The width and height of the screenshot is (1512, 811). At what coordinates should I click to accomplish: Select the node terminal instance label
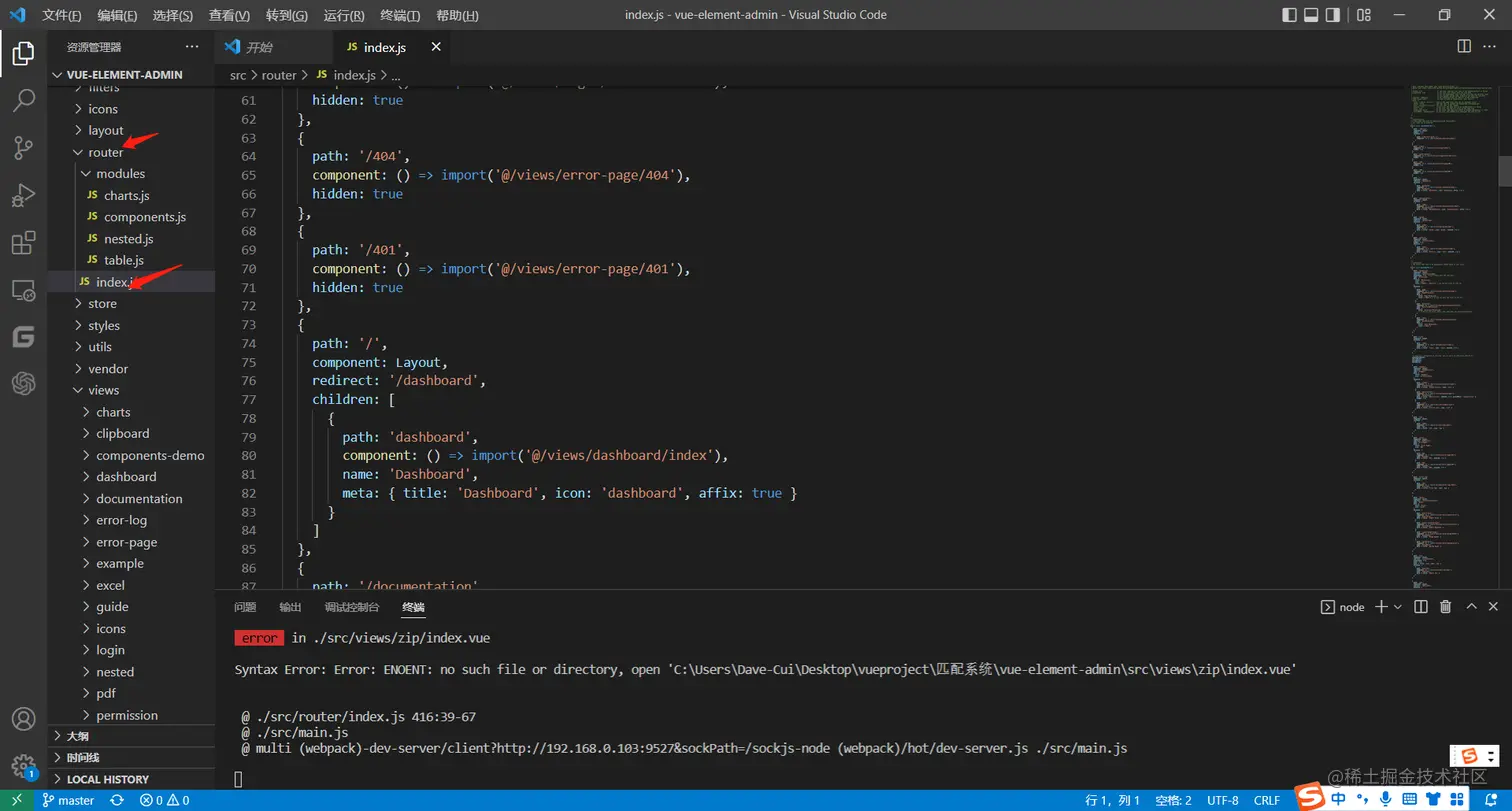tap(1343, 607)
